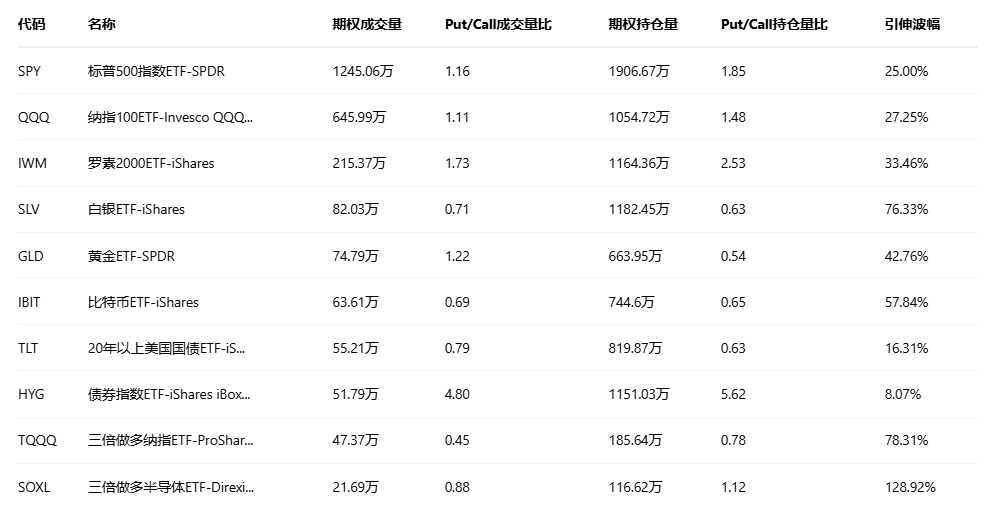
Task: Sort by Put/Call持仓量比 header
Action: [x=774, y=24]
